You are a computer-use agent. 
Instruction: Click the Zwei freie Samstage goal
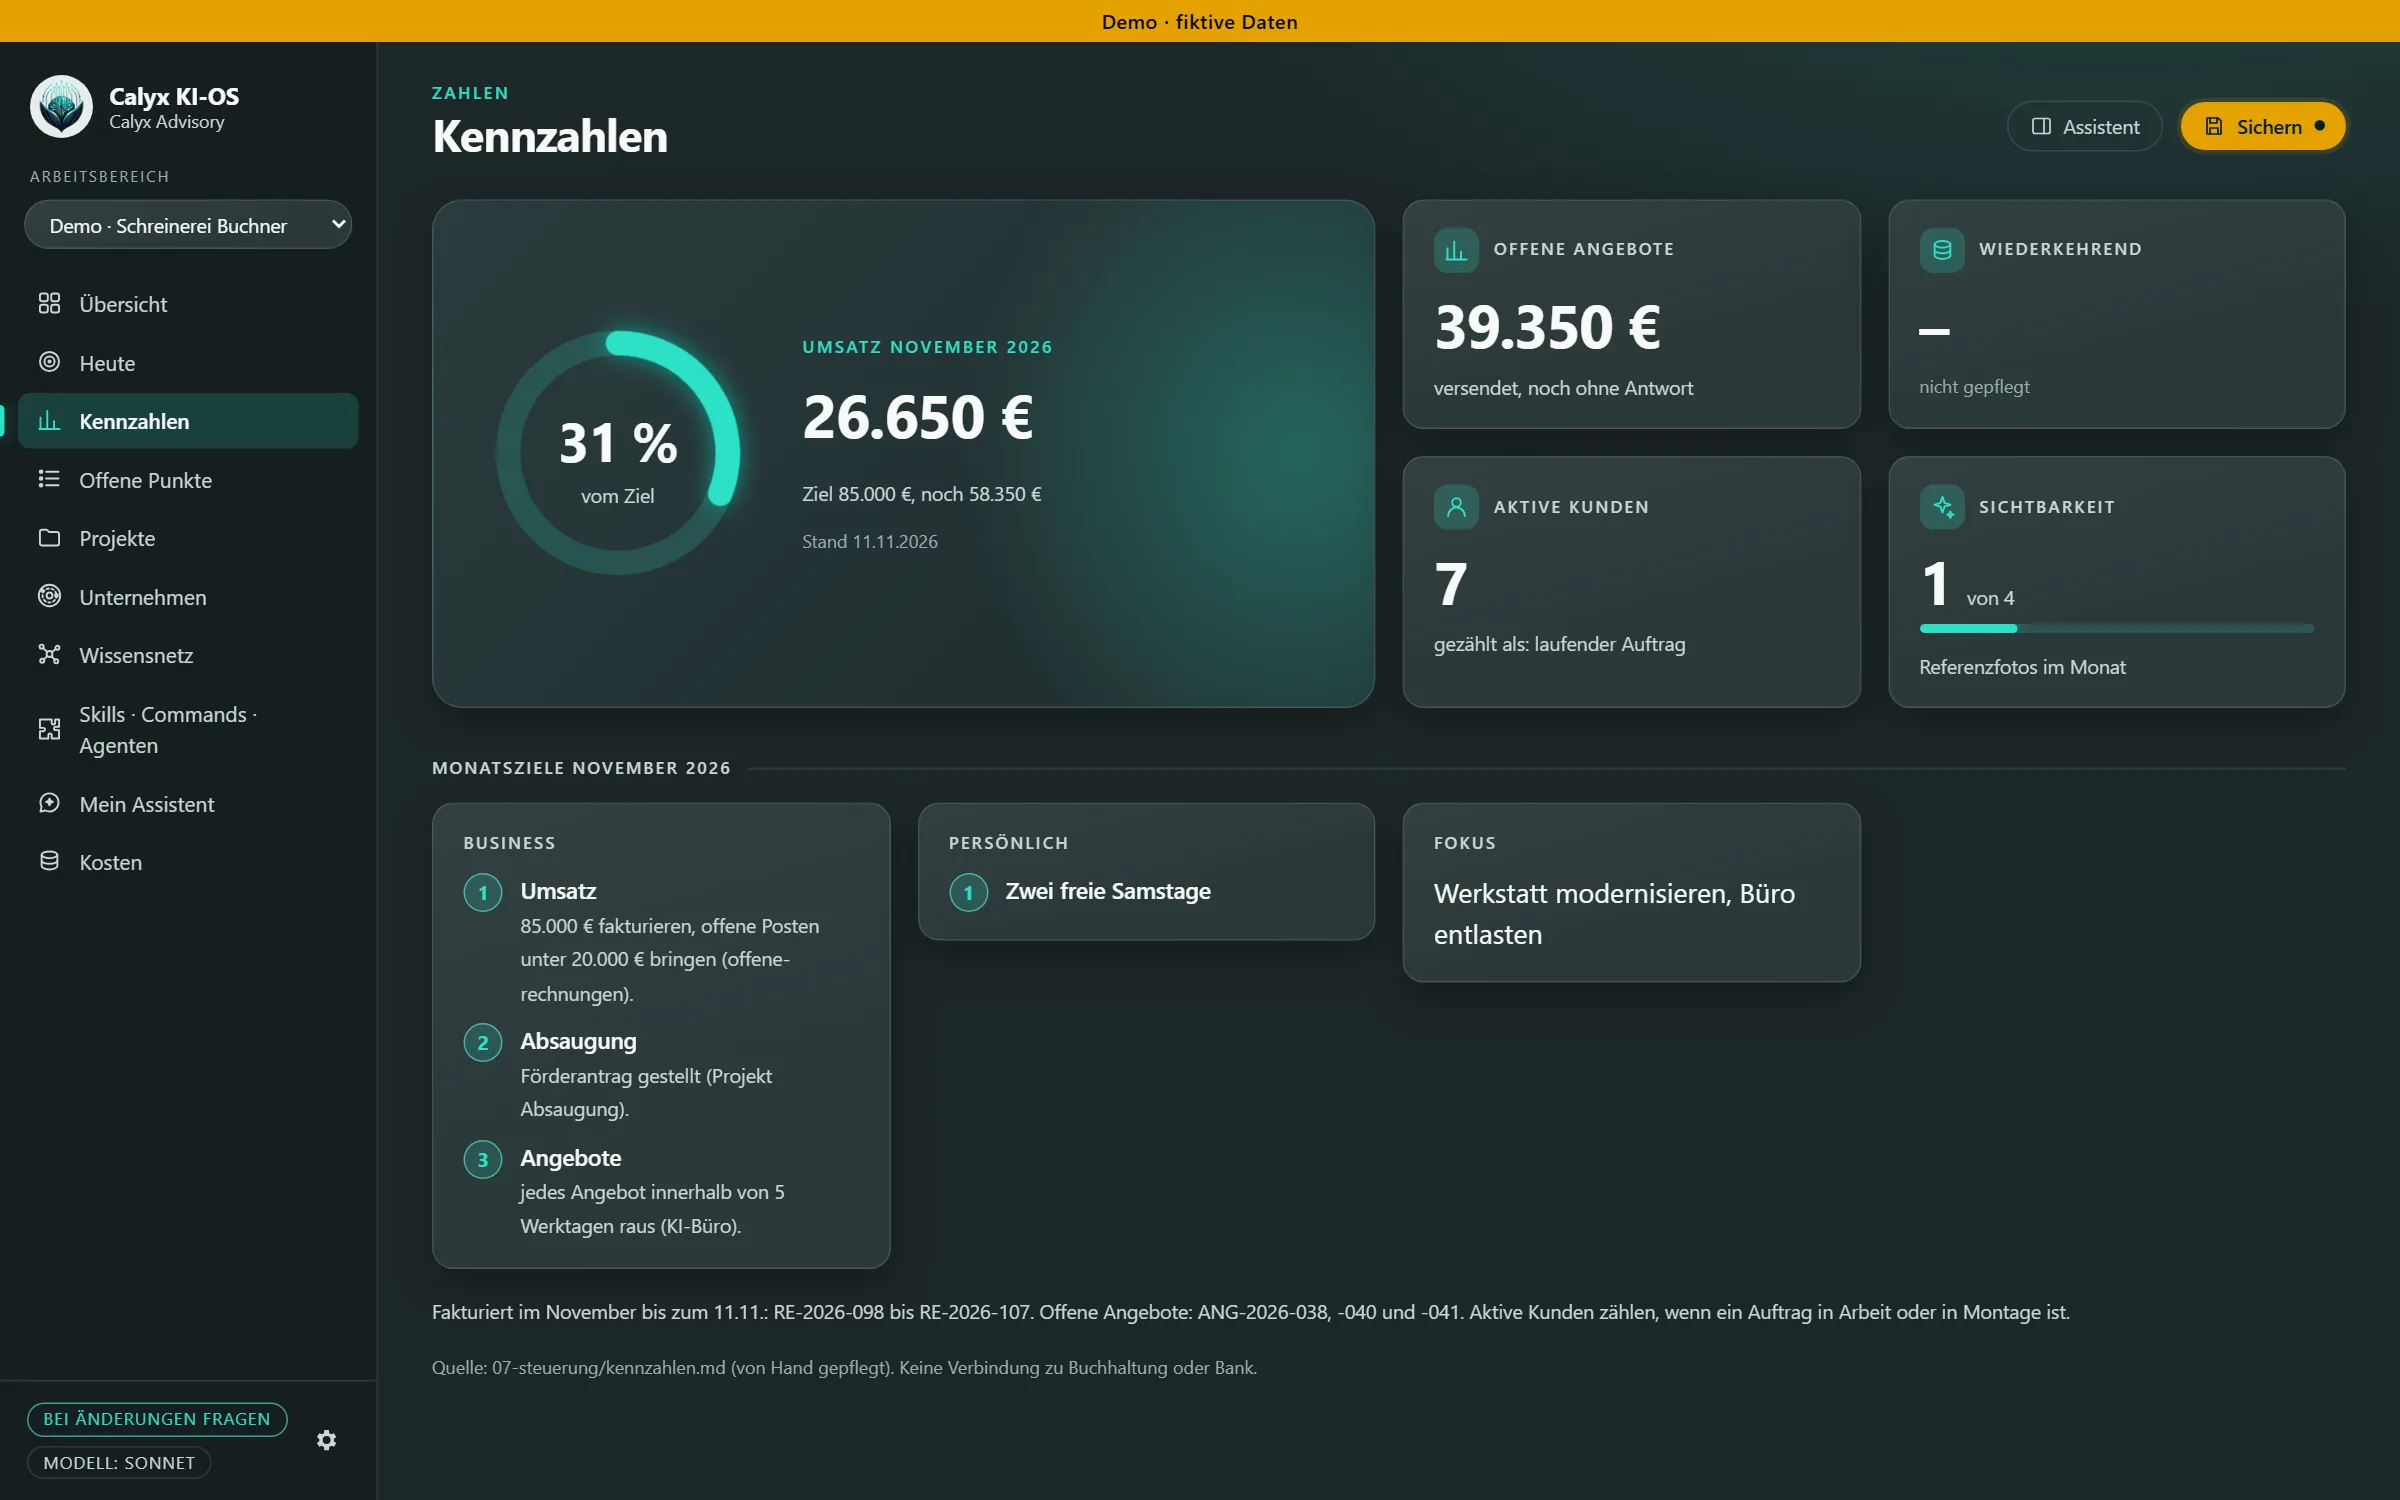point(1107,891)
